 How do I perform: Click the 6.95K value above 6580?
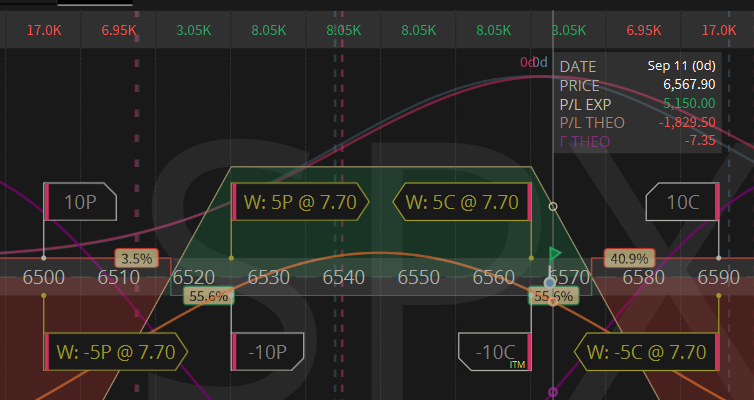click(x=644, y=30)
